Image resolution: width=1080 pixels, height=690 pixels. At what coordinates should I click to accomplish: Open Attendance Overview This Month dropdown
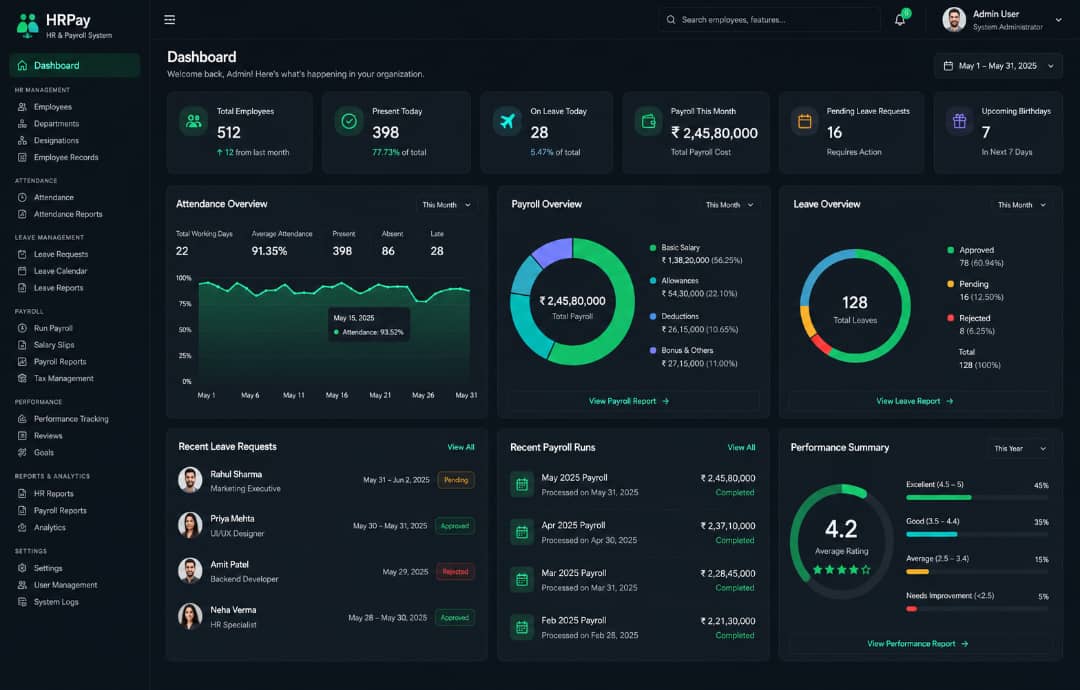tap(446, 205)
